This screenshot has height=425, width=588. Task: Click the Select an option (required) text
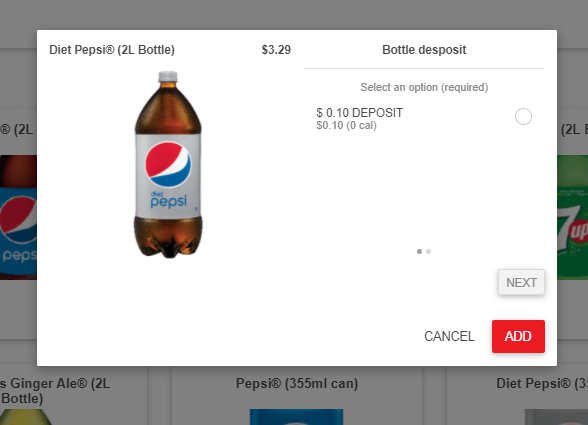click(424, 87)
